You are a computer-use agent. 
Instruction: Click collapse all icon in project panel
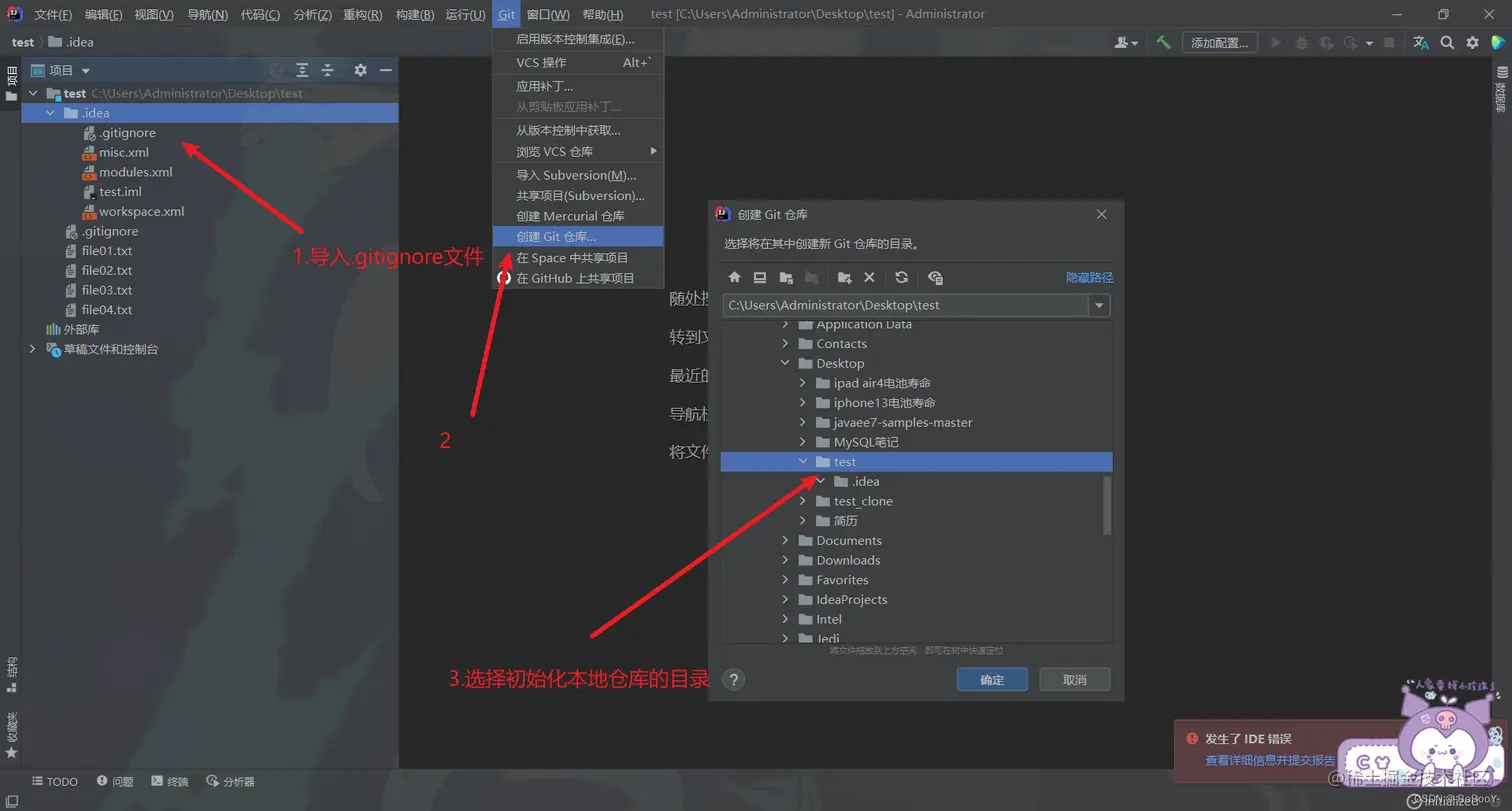[x=327, y=70]
